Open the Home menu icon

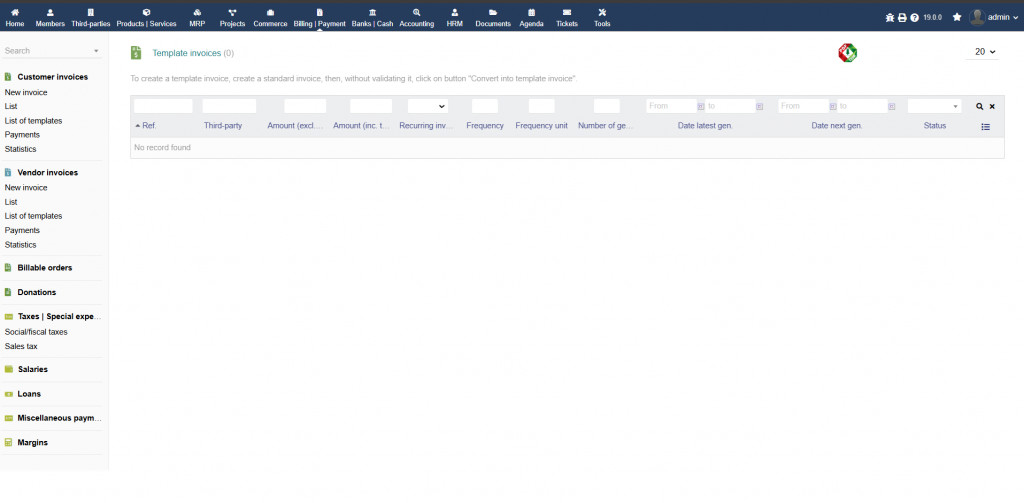coord(14,18)
